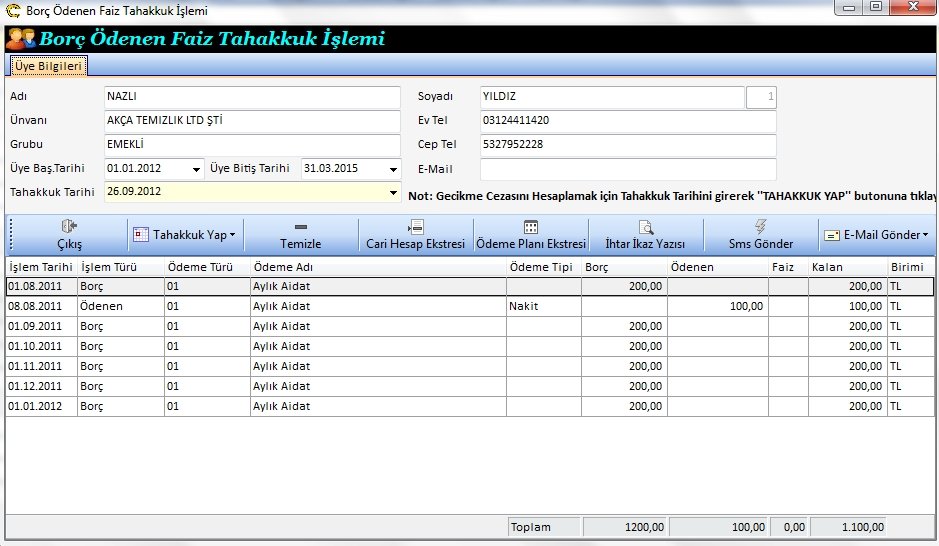The width and height of the screenshot is (939, 546).
Task: Open the Üye Bitiş Tarihi date dropdown
Action: 392,169
